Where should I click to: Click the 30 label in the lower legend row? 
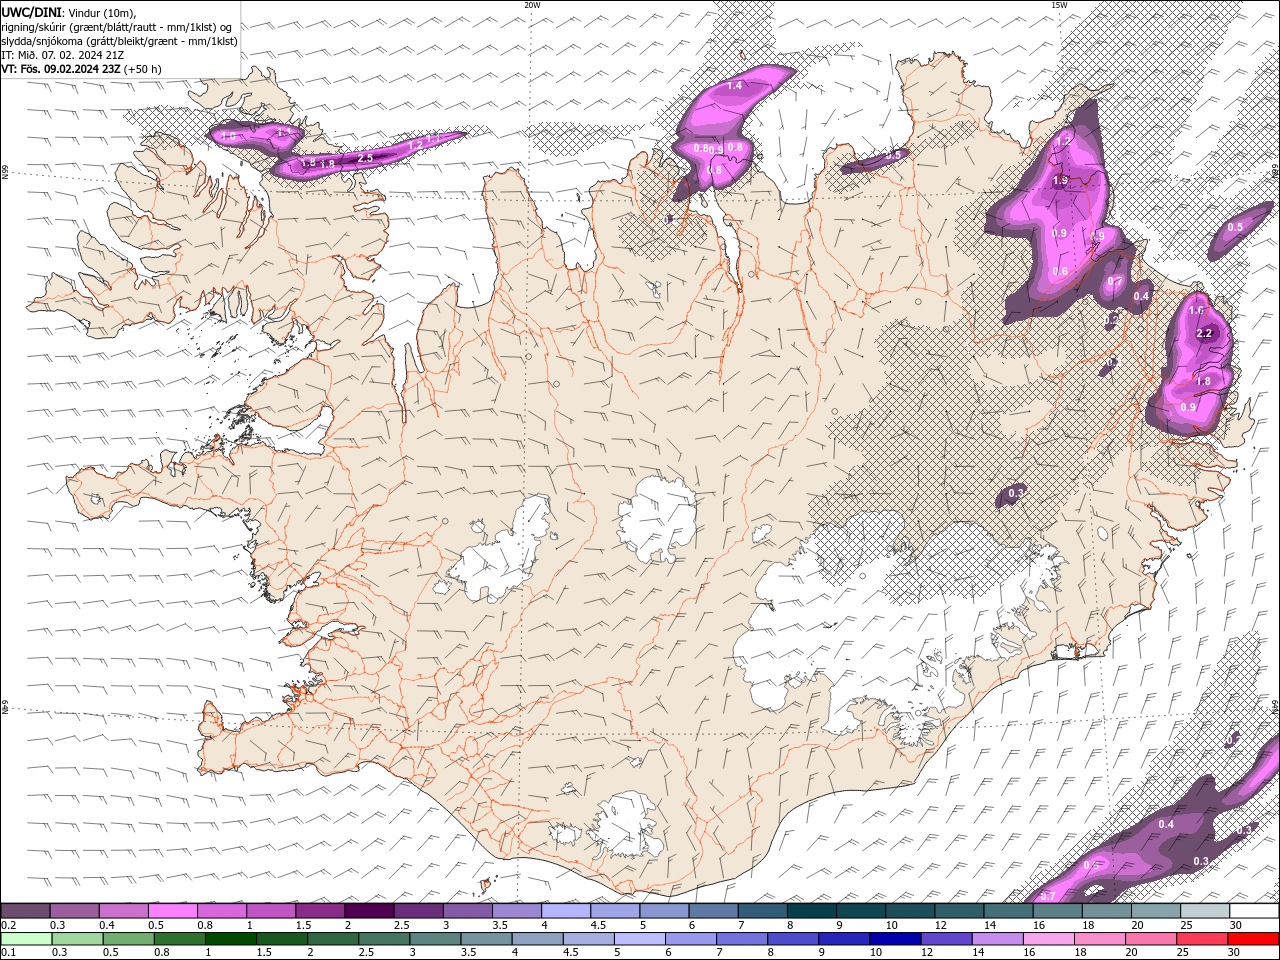[1234, 953]
